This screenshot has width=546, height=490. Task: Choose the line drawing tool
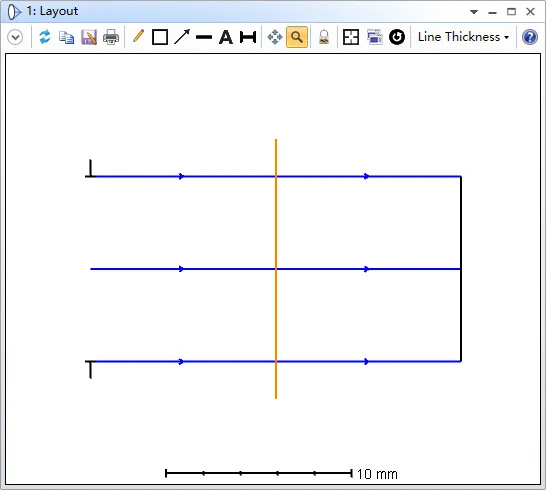[x=204, y=37]
